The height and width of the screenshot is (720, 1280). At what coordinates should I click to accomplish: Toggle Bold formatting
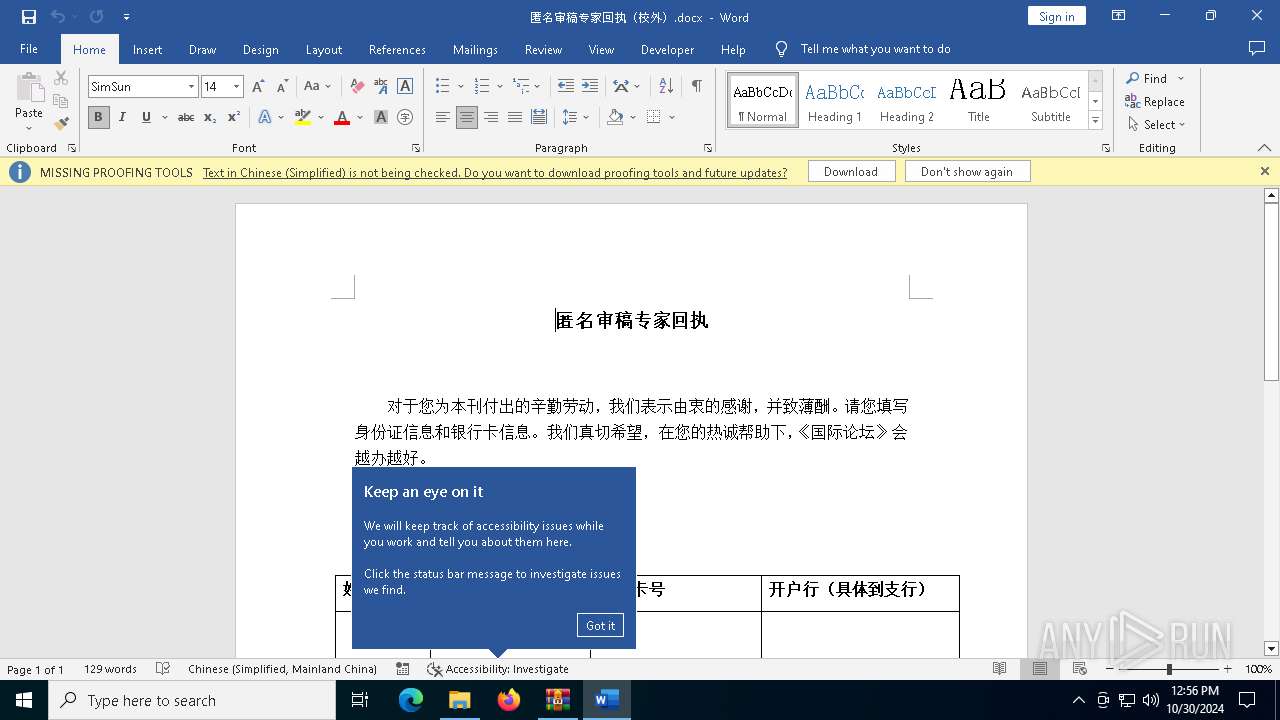[98, 117]
